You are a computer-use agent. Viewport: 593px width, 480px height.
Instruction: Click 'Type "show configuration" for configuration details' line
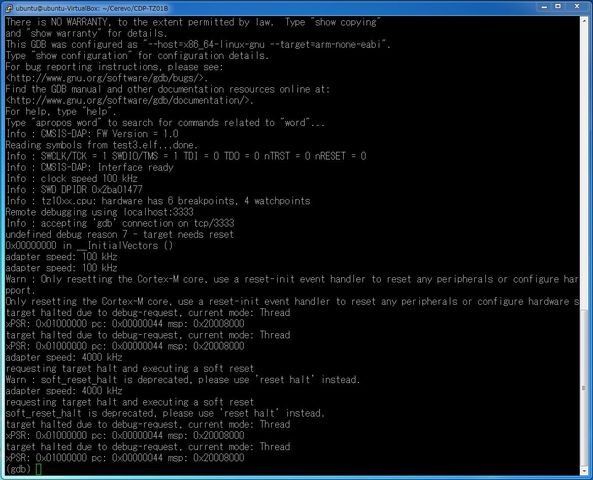[137, 56]
